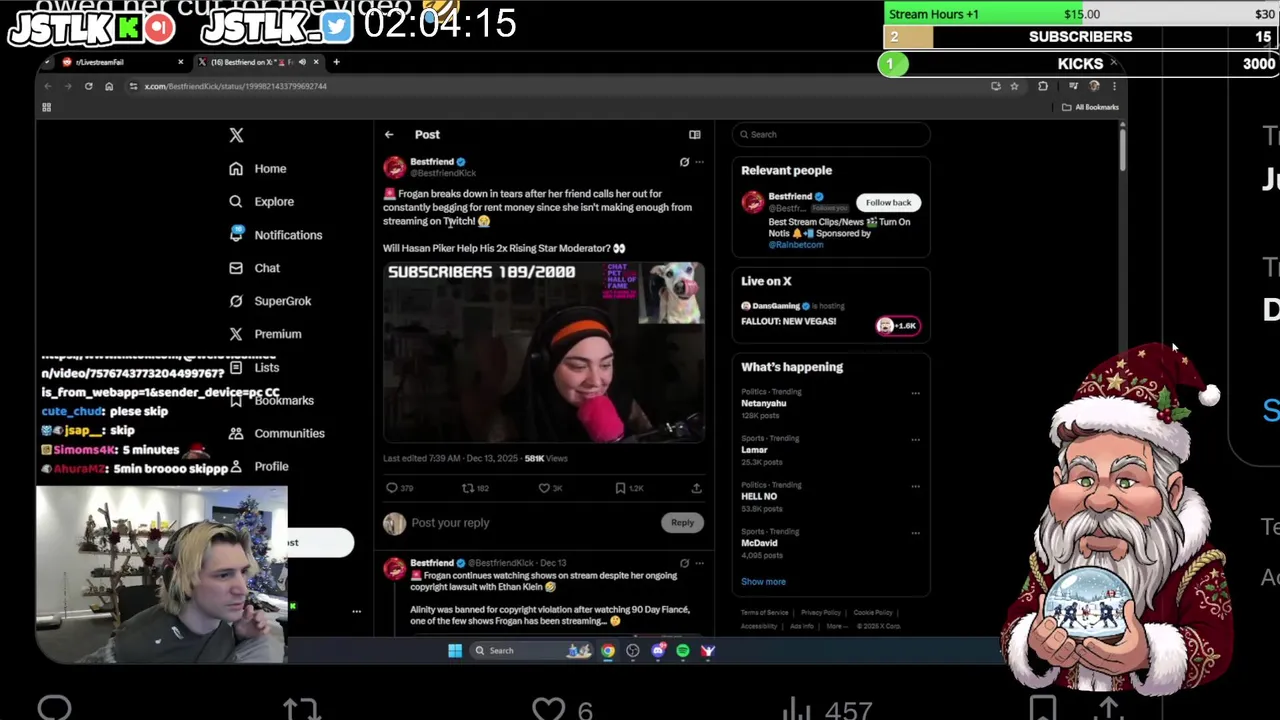Click the Follow back button
This screenshot has height=720, width=1280.
pyautogui.click(x=888, y=203)
